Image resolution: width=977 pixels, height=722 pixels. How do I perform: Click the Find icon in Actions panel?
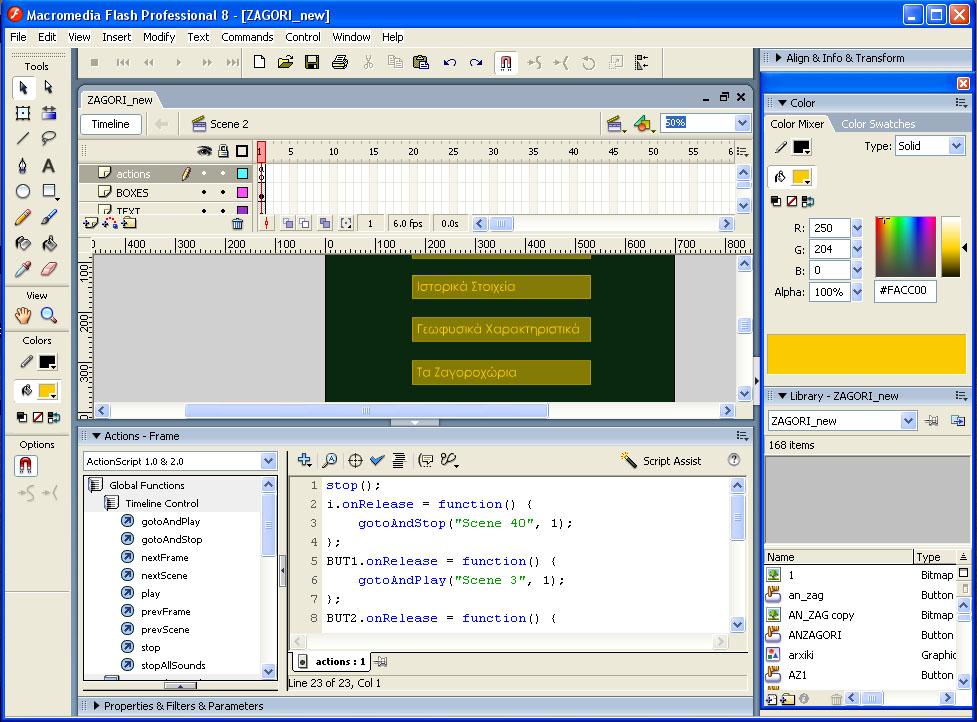[330, 460]
